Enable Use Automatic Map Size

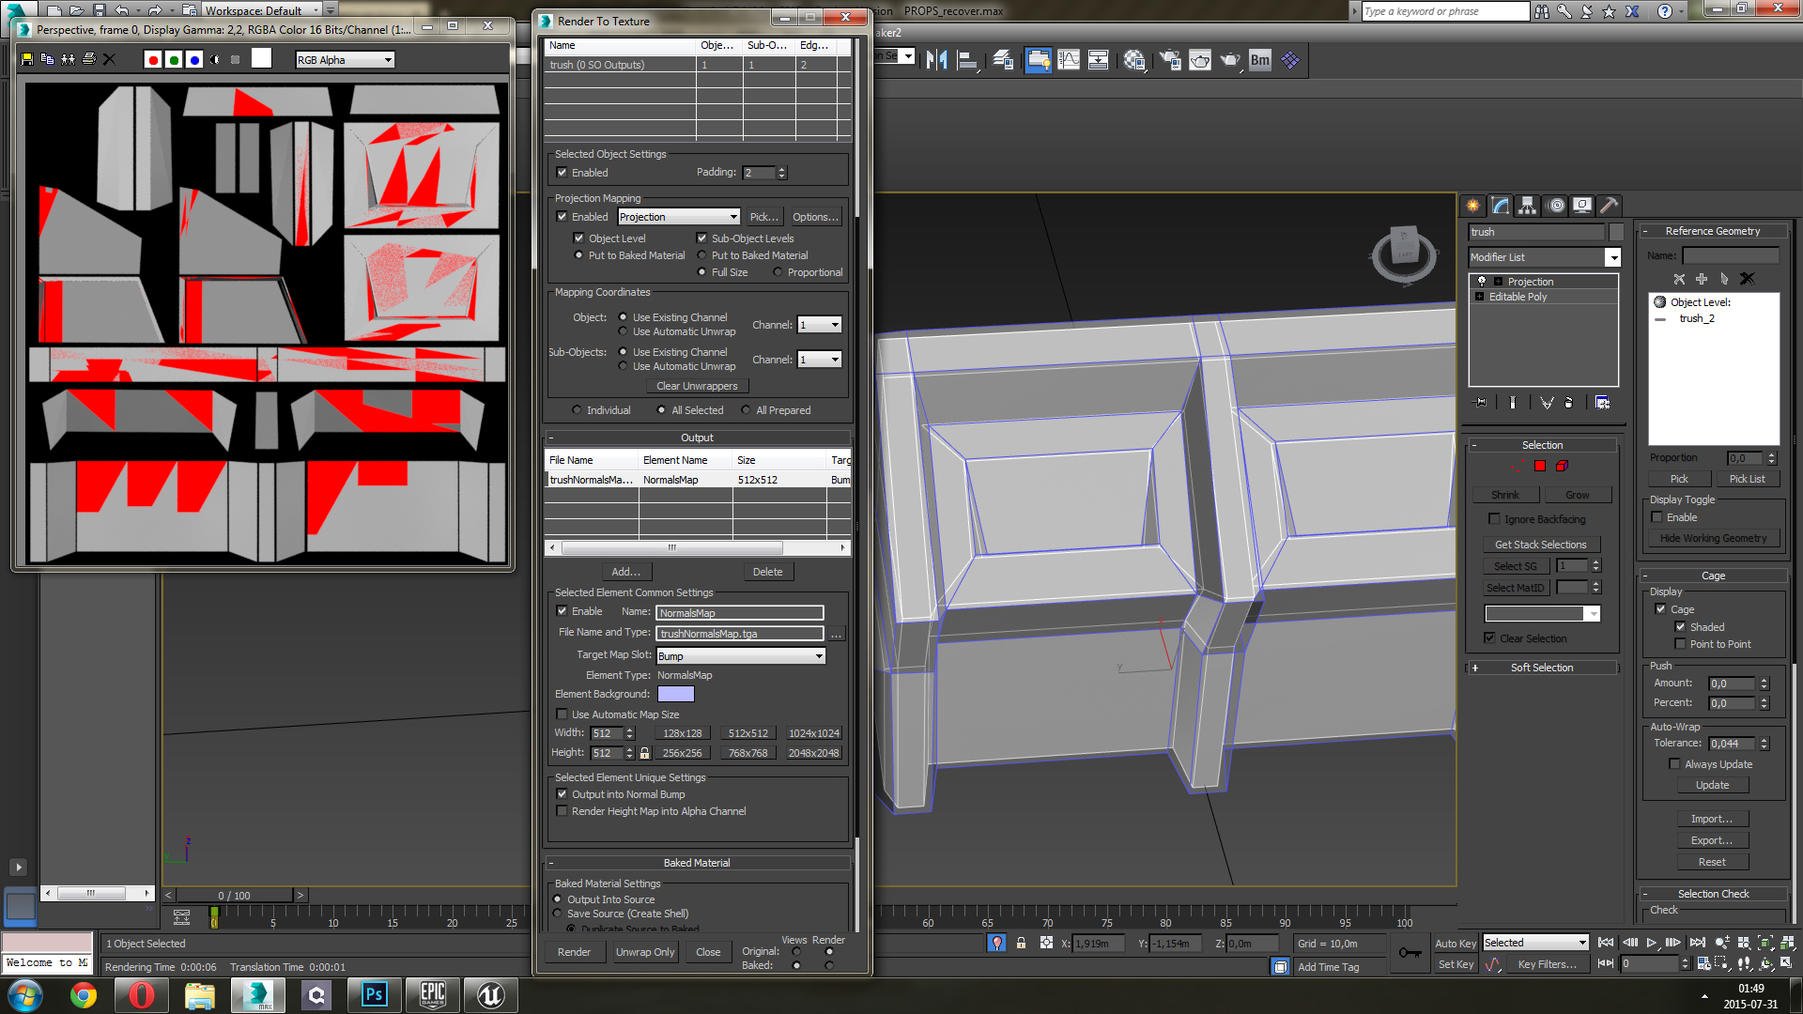562,714
